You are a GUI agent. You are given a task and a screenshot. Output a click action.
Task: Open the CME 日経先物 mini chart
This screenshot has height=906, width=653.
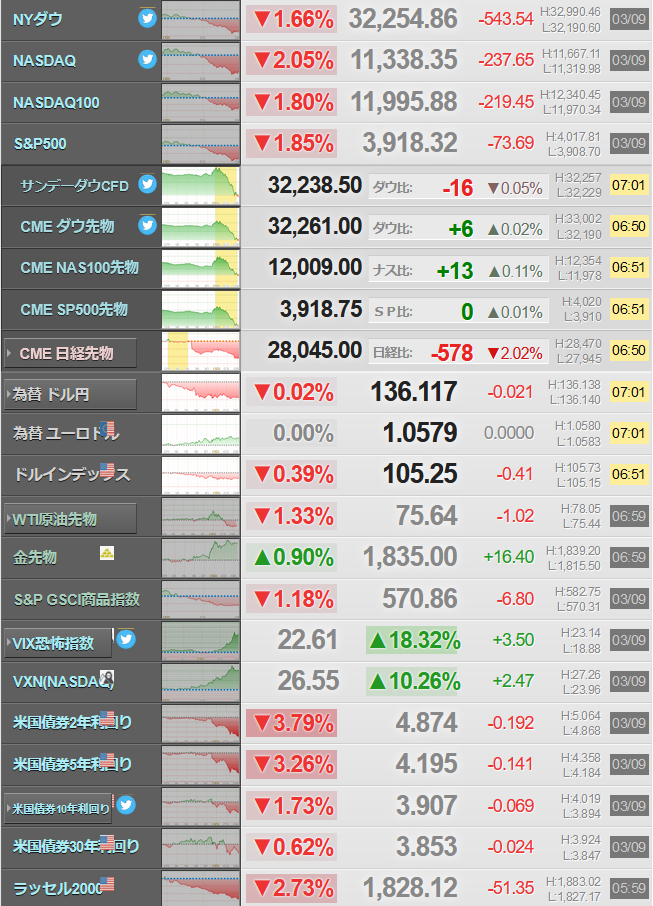[x=201, y=351]
